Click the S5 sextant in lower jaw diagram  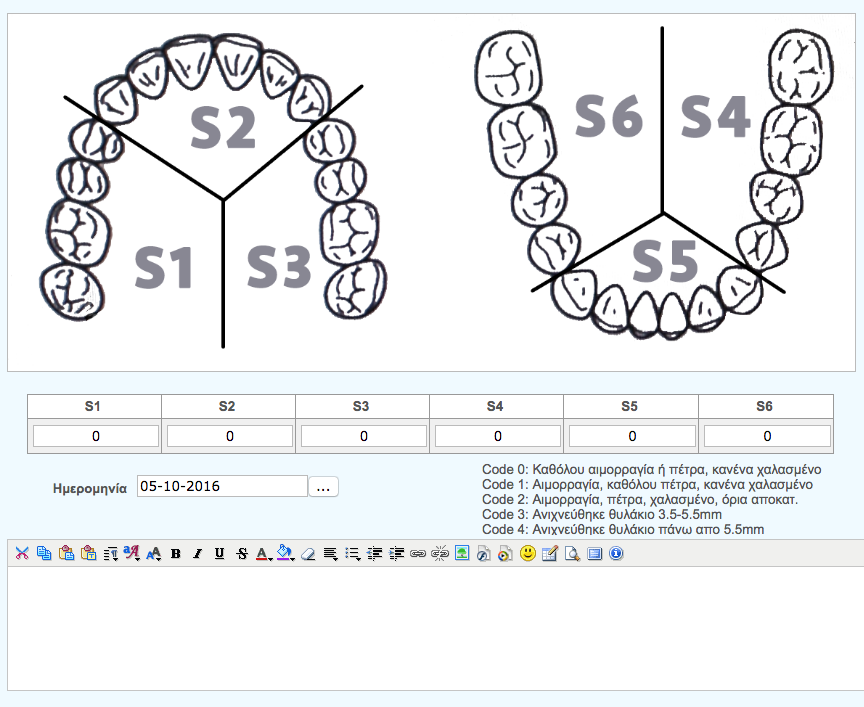[x=665, y=261]
